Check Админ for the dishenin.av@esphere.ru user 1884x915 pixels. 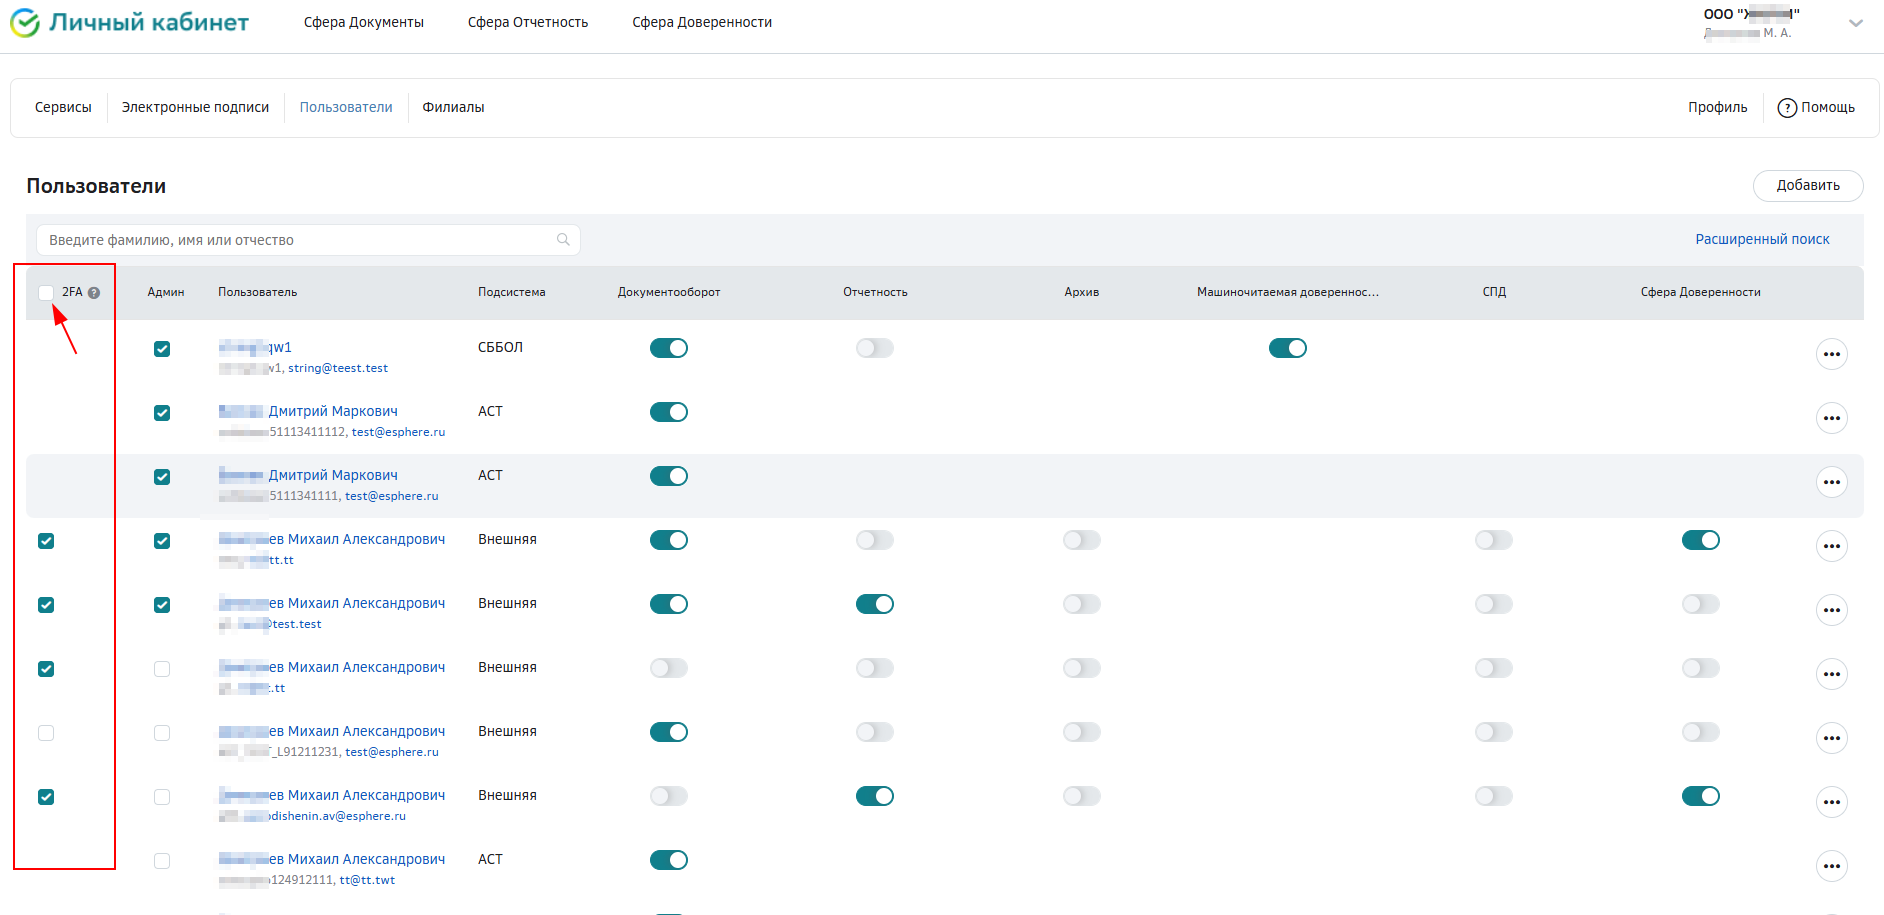click(x=162, y=797)
